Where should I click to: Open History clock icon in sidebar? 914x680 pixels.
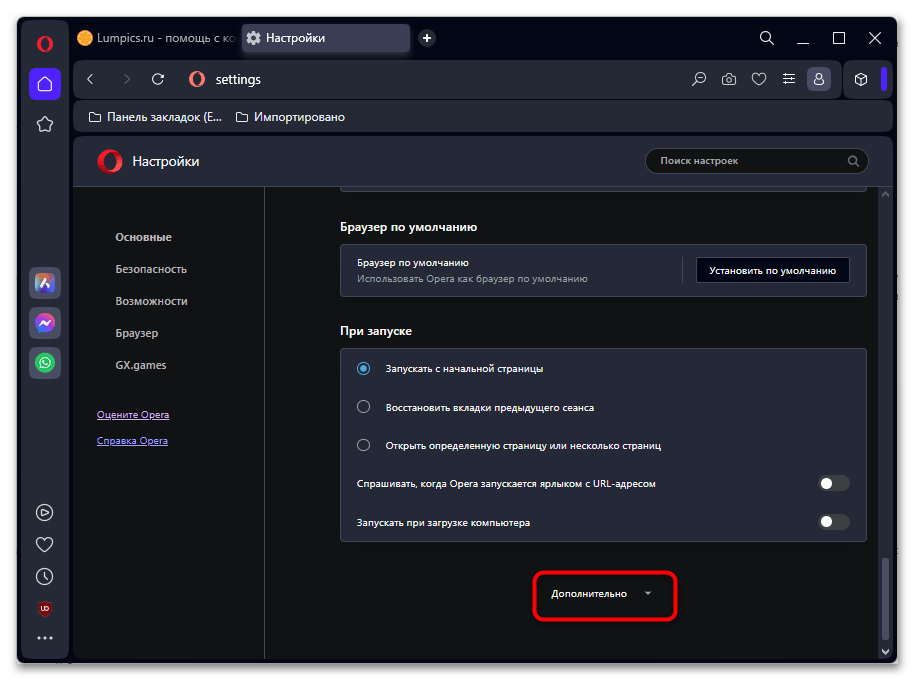(x=45, y=577)
